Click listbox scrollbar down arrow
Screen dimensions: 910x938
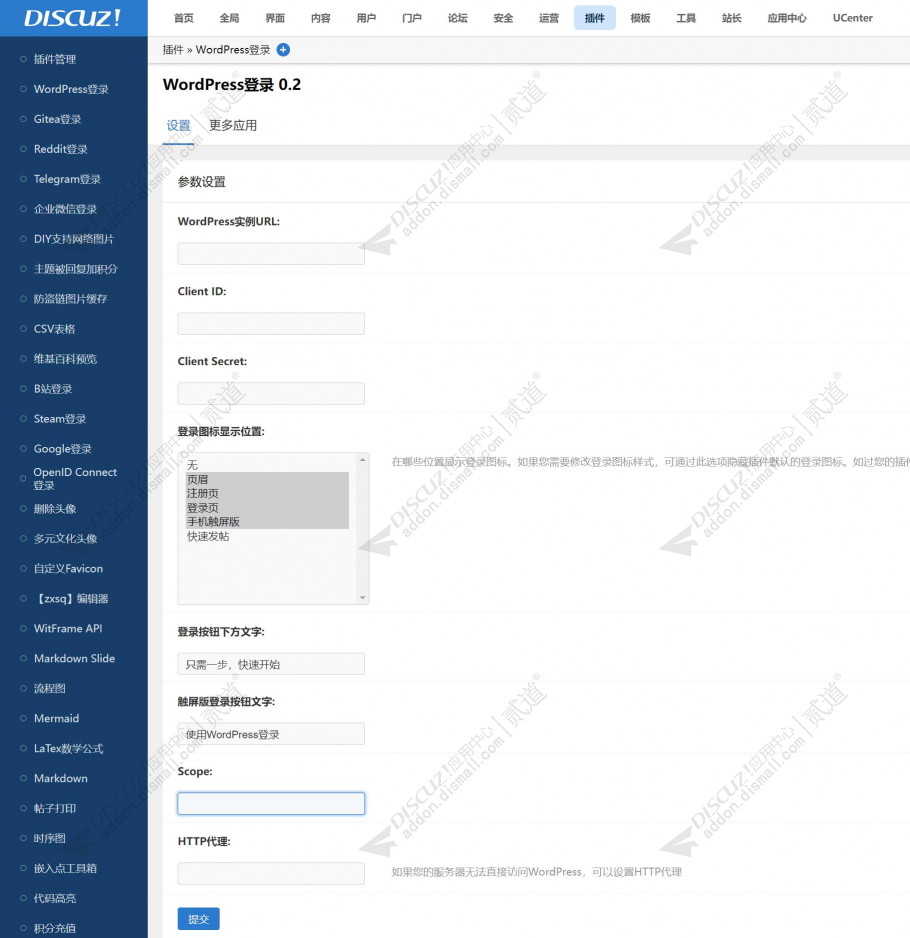click(x=363, y=598)
